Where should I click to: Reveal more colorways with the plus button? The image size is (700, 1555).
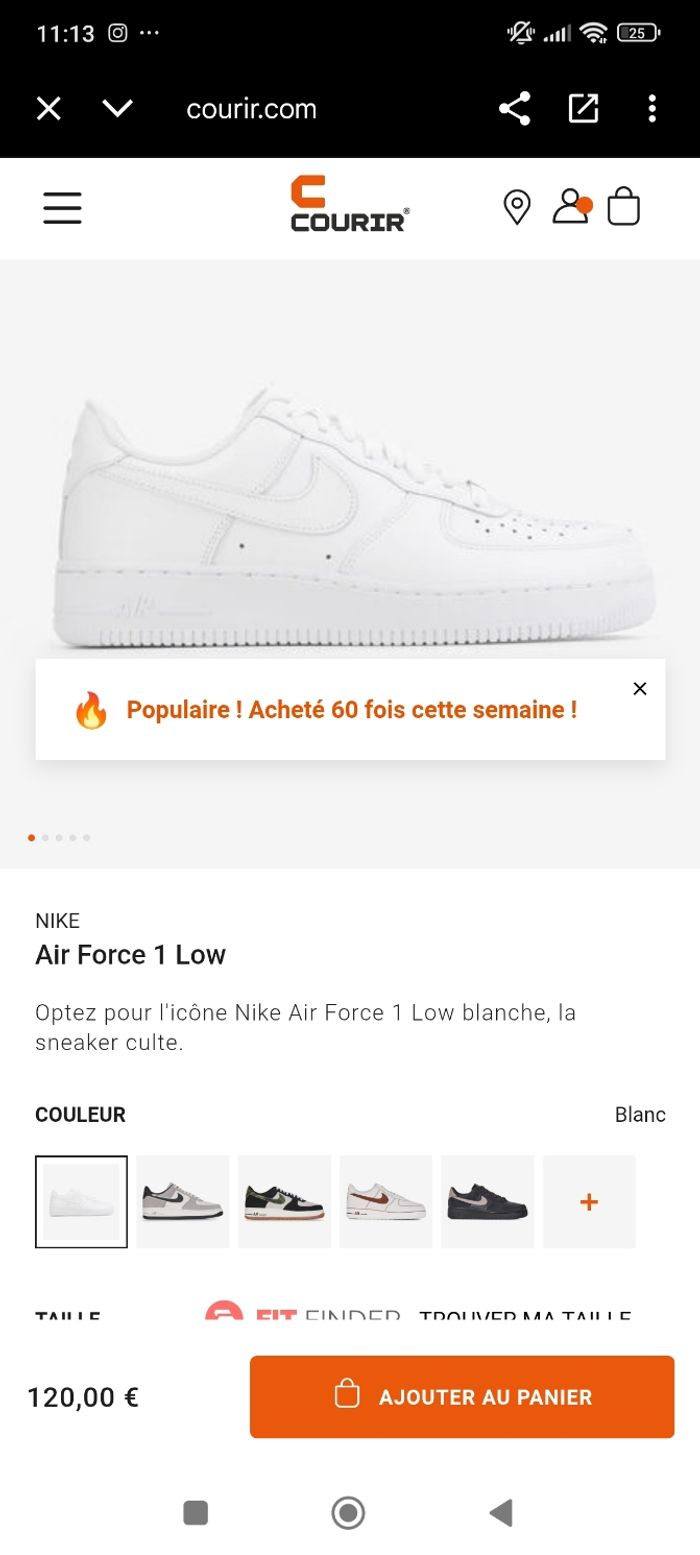coord(589,1201)
